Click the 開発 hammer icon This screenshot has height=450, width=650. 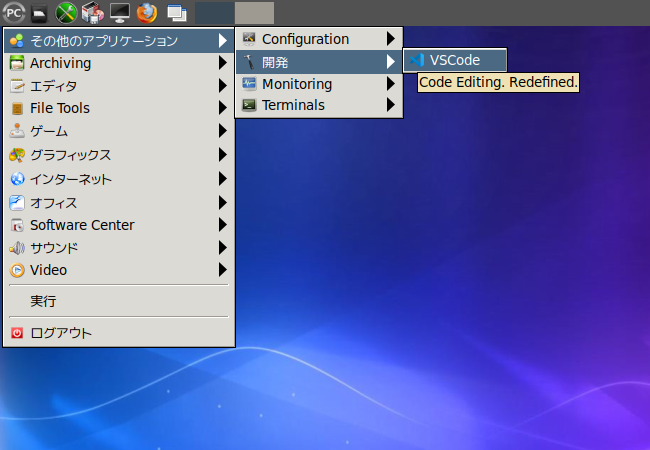249,62
